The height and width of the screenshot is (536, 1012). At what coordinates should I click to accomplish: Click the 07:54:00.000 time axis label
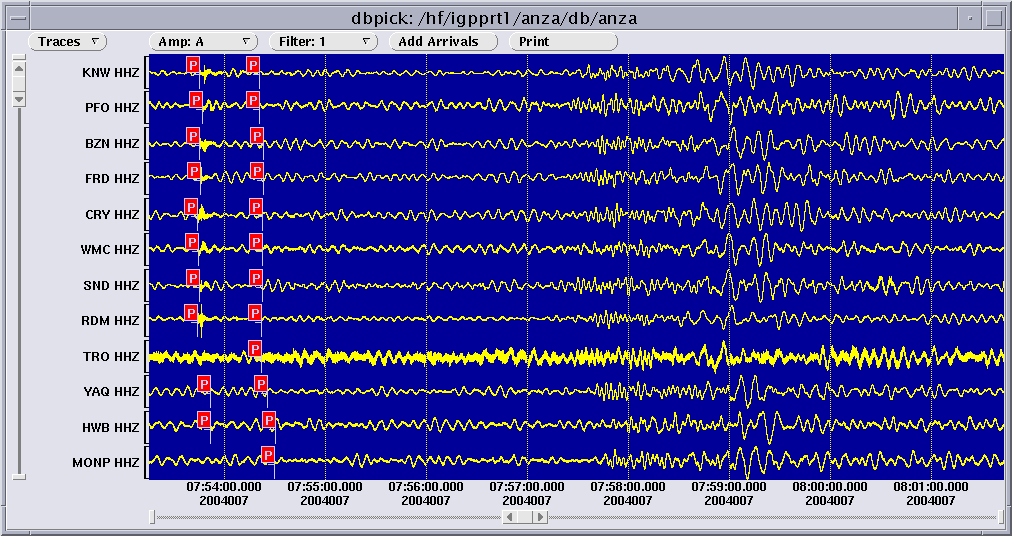pyautogui.click(x=224, y=487)
